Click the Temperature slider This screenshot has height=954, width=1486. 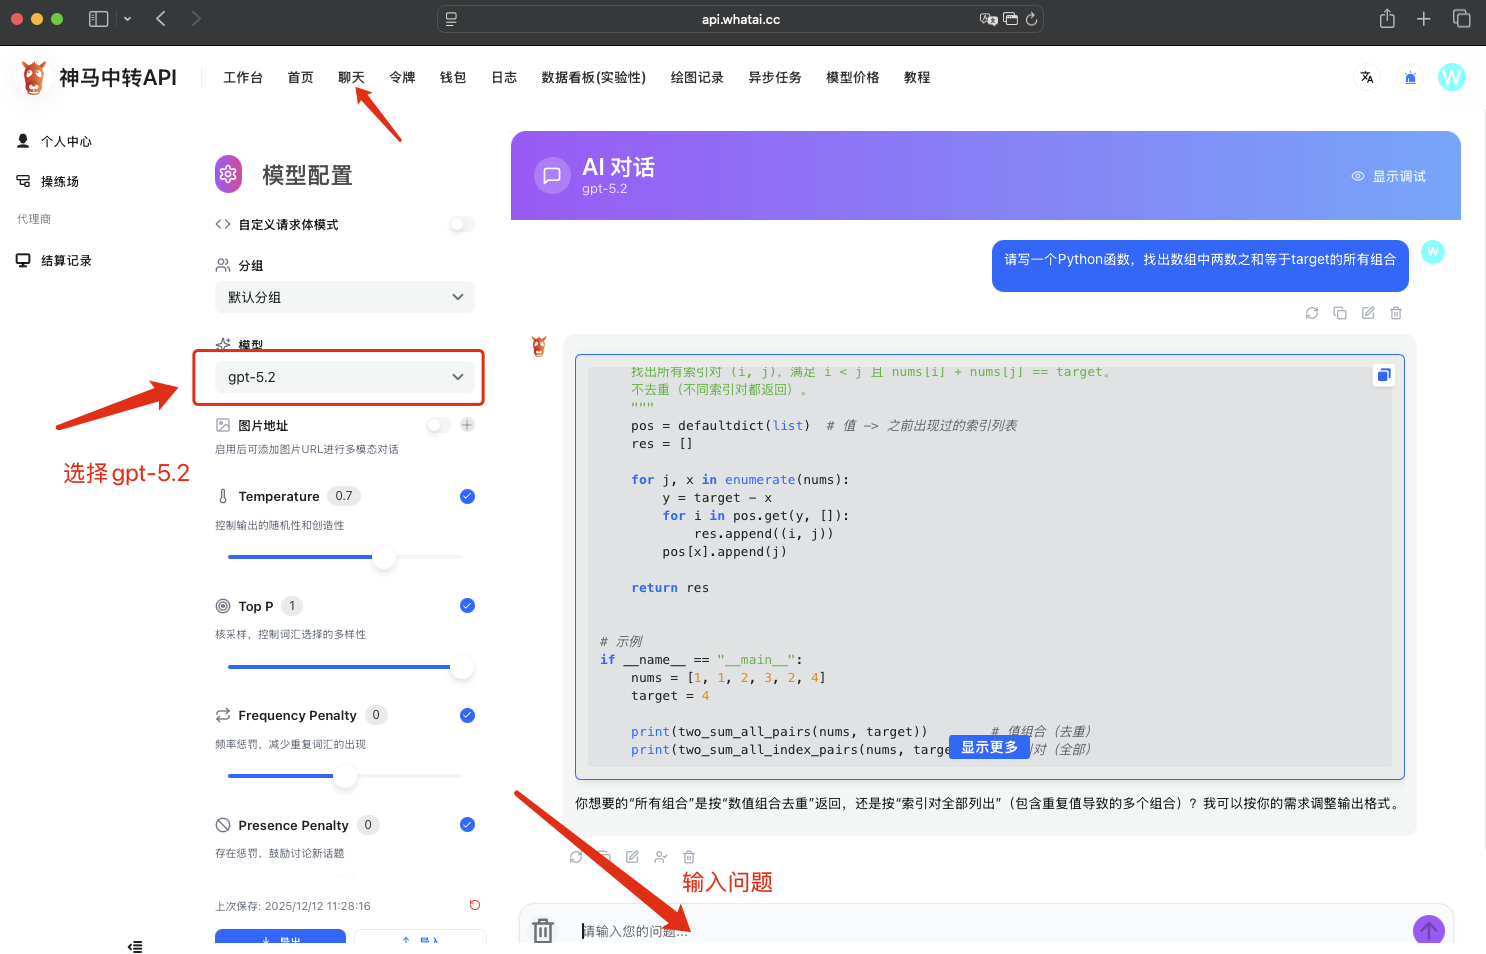coord(345,557)
